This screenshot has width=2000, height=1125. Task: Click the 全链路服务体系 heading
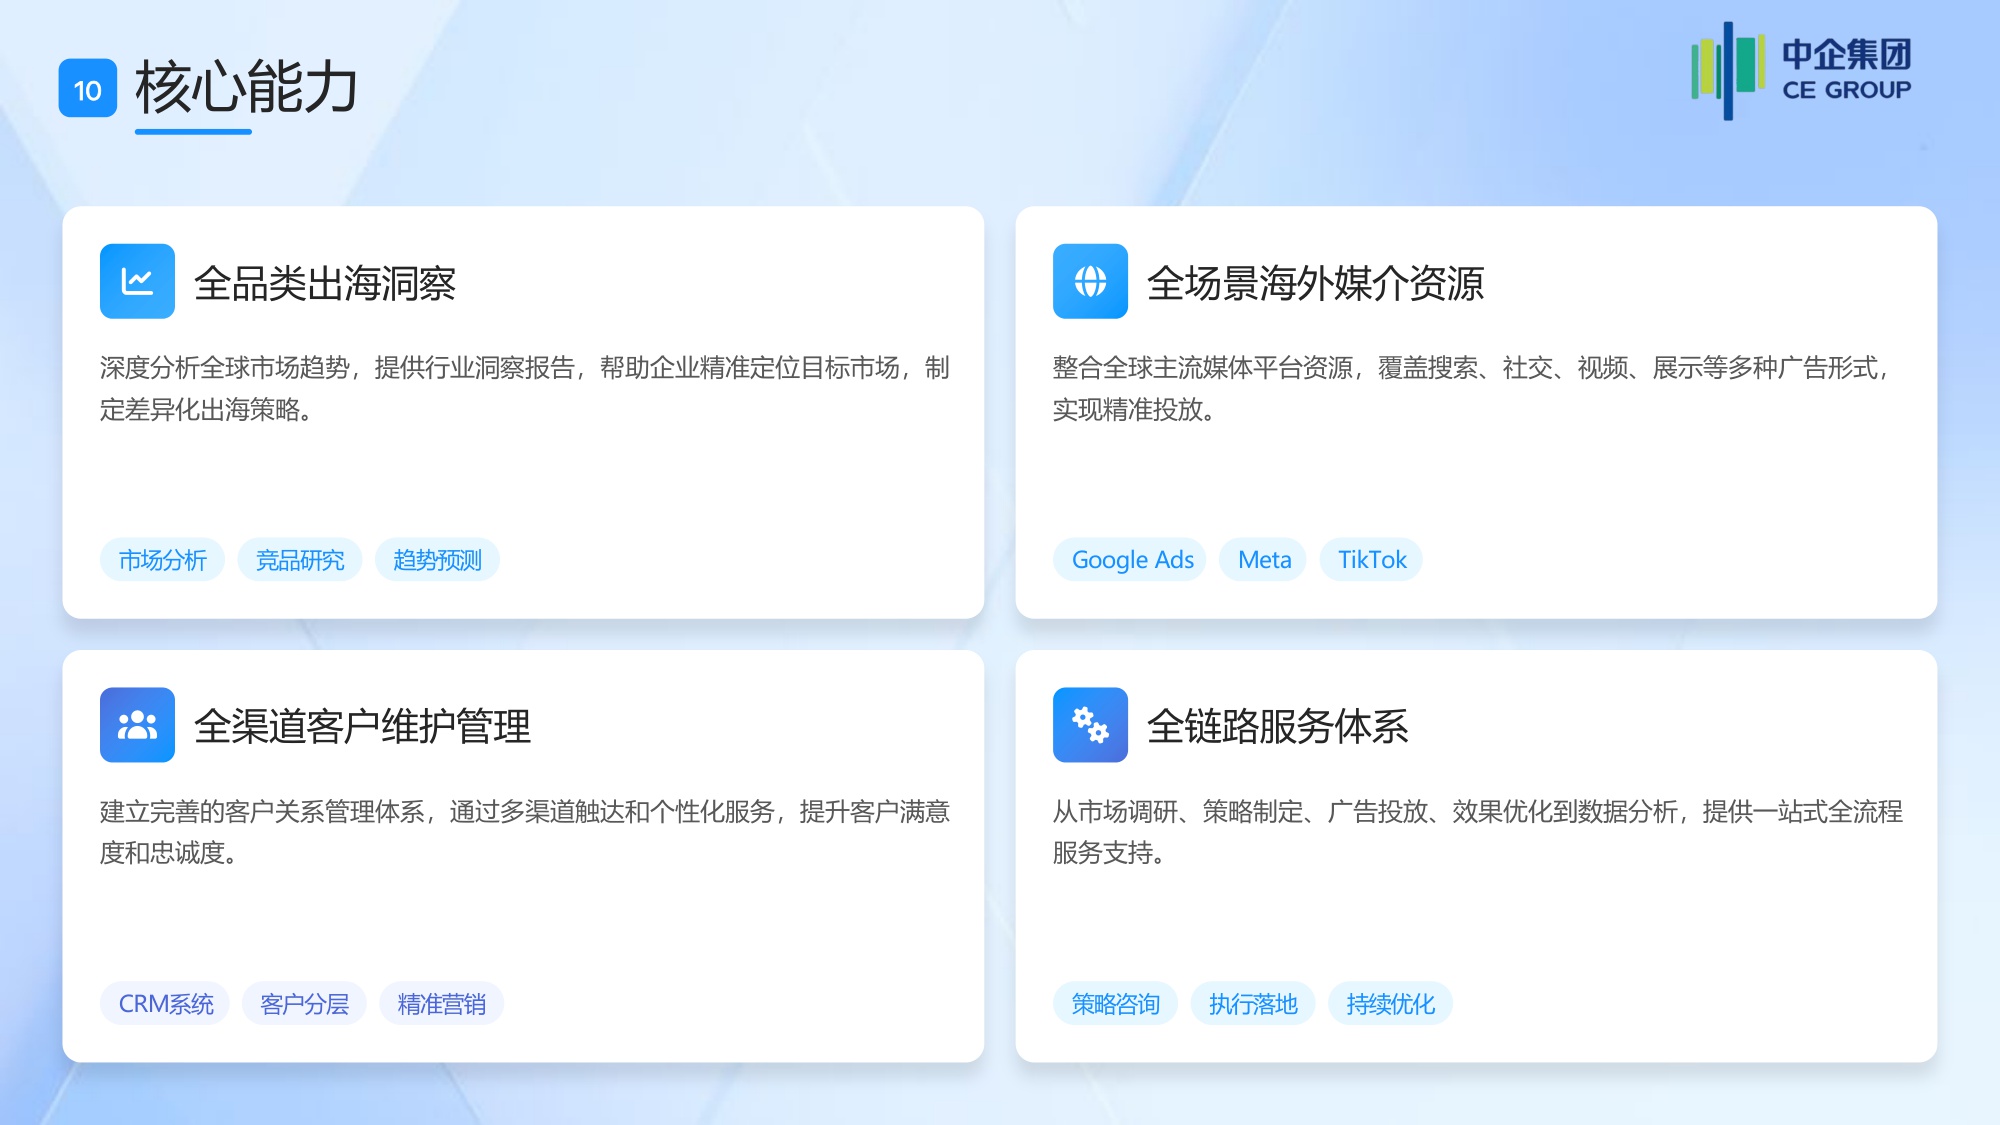coord(1278,727)
